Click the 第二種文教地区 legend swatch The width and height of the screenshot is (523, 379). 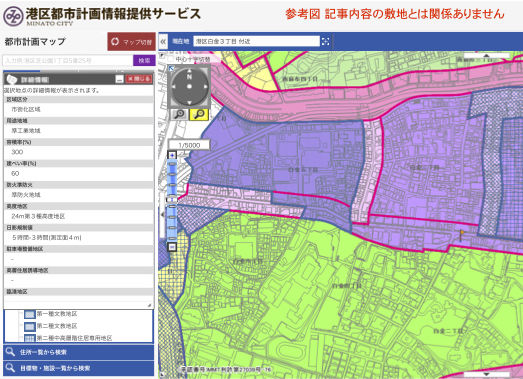click(30, 326)
